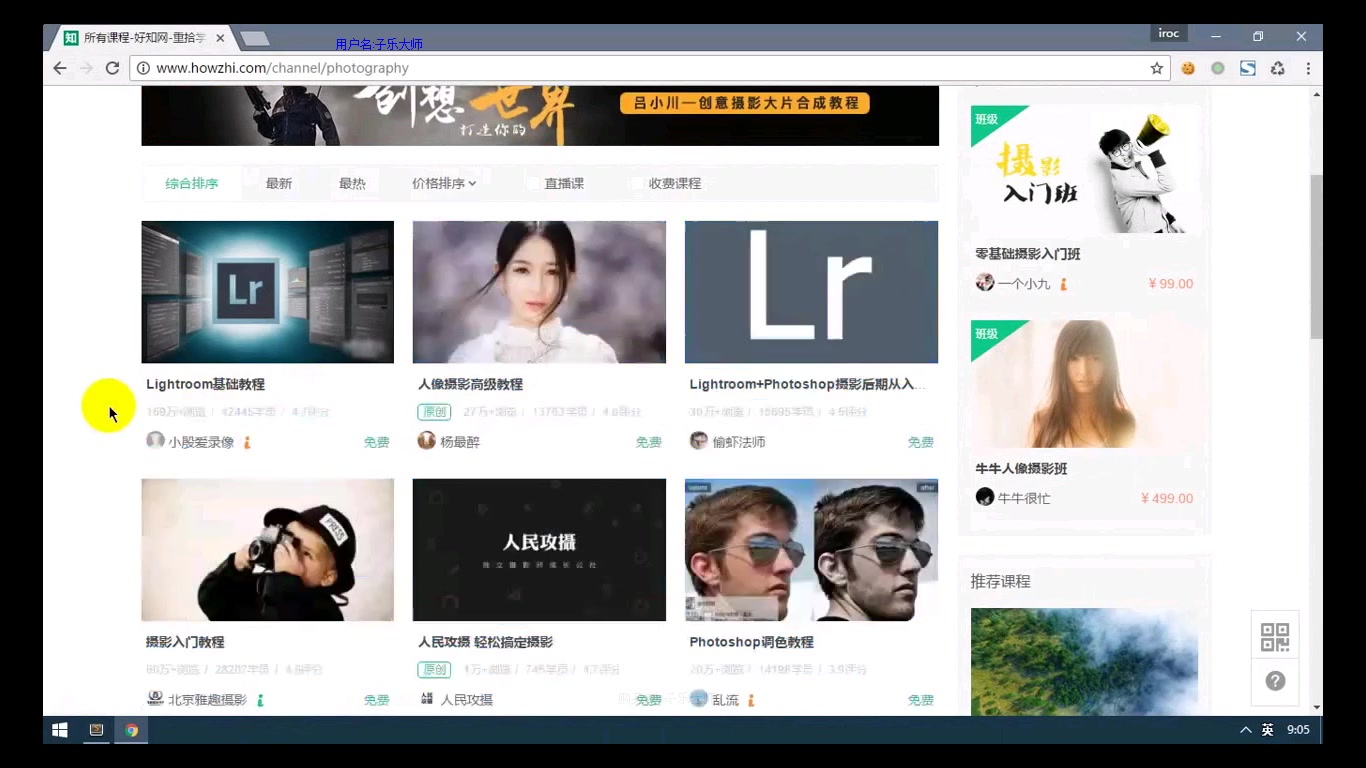
Task: Click author name 偷虾法师
Action: [739, 442]
